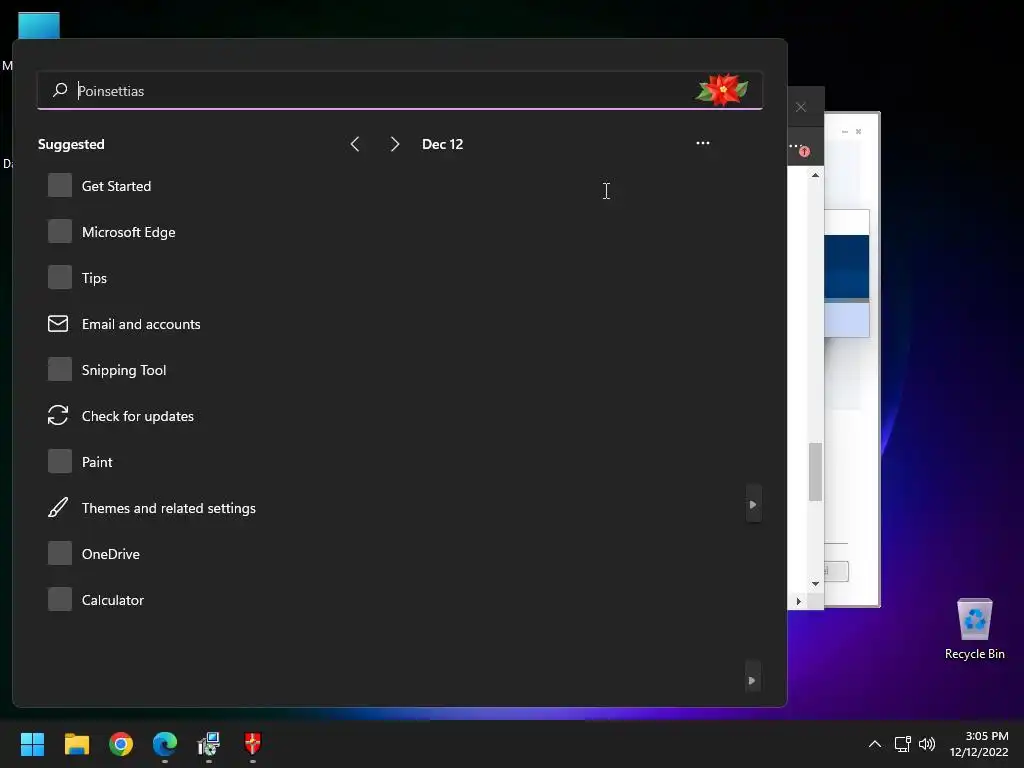Go to next day with right chevron
The height and width of the screenshot is (768, 1024).
(x=394, y=144)
